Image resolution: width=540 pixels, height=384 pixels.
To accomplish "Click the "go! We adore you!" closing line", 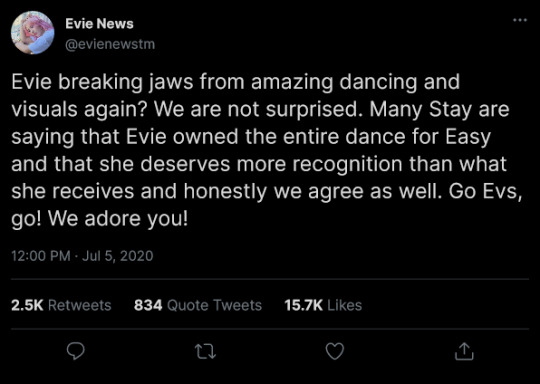I will tap(100, 219).
